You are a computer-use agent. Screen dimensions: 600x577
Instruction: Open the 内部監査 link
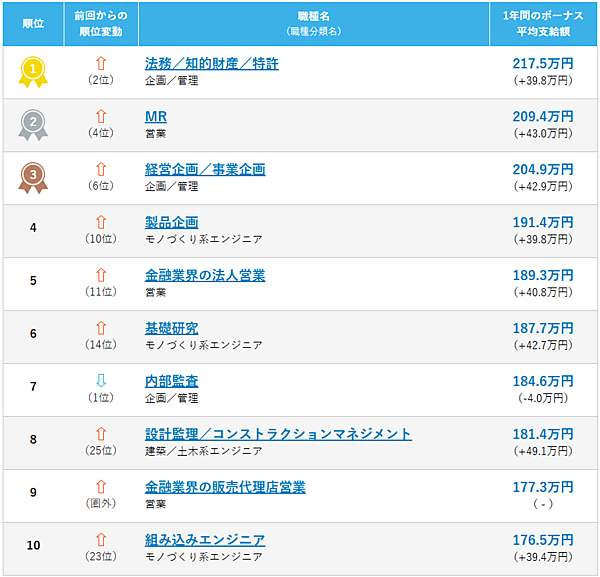(x=172, y=381)
